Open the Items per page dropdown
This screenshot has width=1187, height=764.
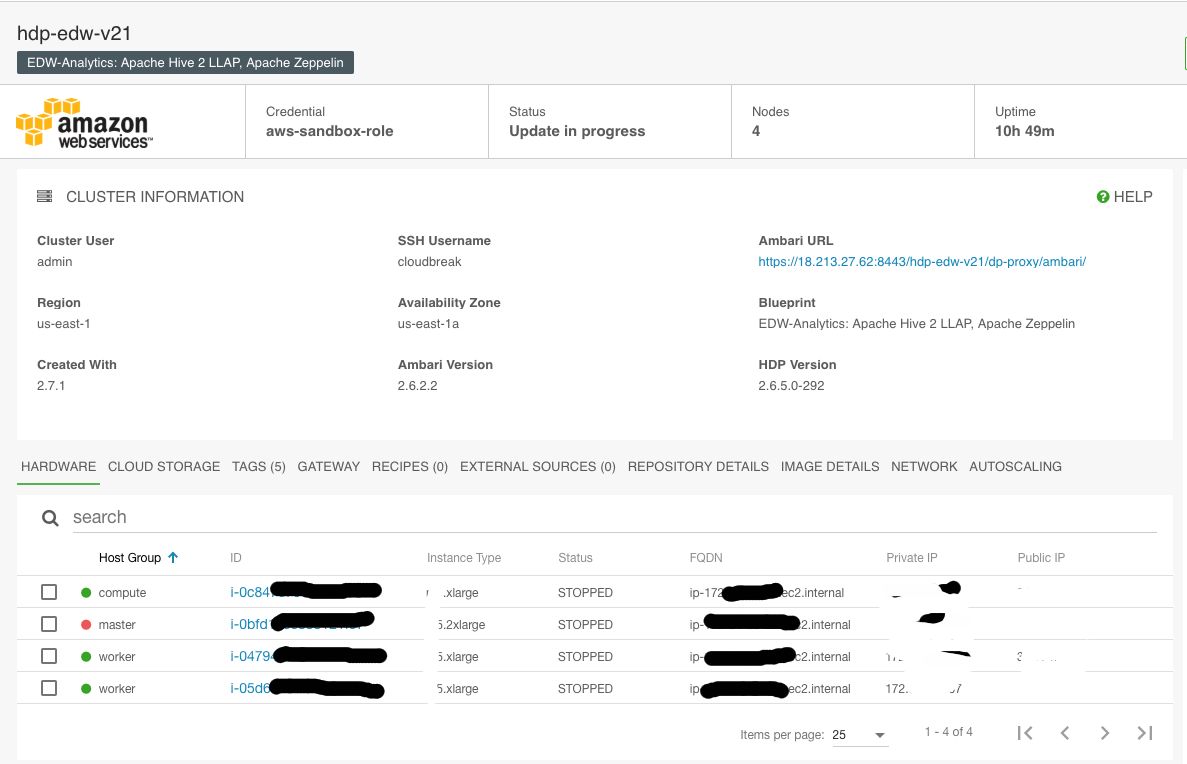coord(860,734)
